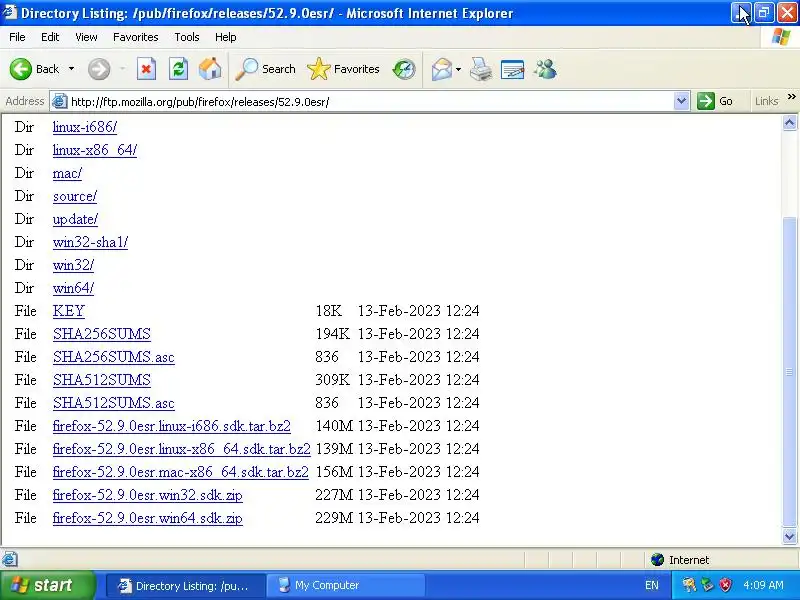Download firefox-52.9.0esr.win32.sdk.zip
Screen dimensions: 800x600
tap(147, 494)
